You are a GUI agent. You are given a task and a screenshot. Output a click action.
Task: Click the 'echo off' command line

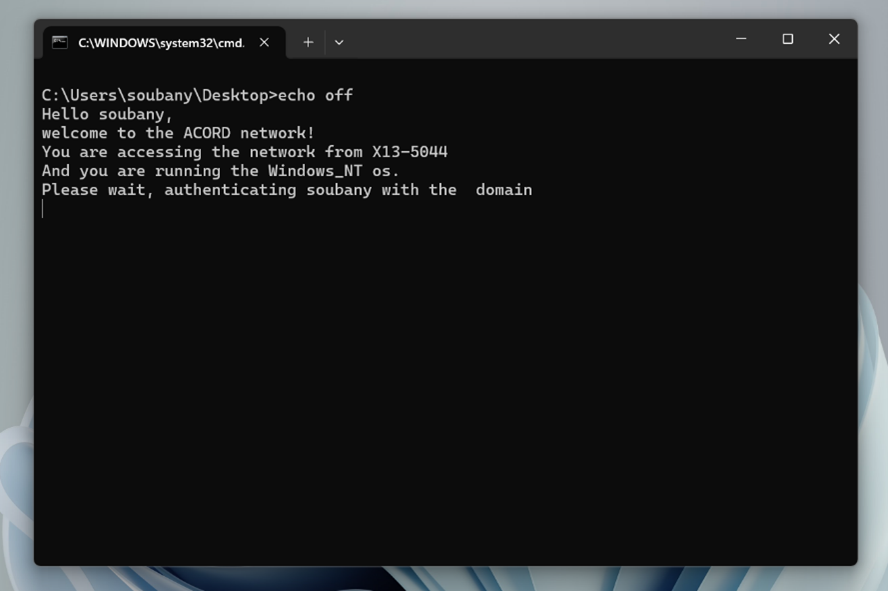(314, 95)
